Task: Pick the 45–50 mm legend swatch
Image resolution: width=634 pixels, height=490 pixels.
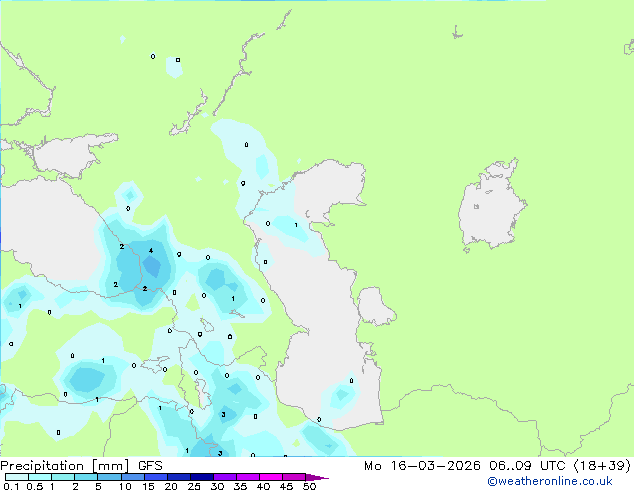Action: pos(294,477)
